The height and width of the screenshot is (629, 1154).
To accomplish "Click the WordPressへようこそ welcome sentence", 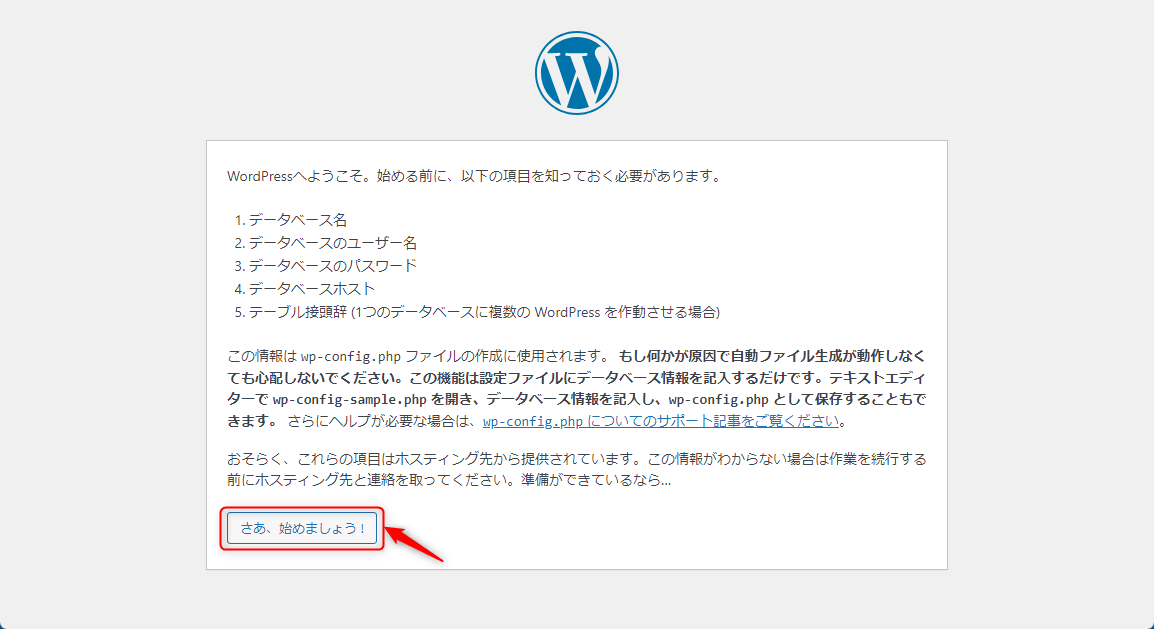I will (x=474, y=176).
